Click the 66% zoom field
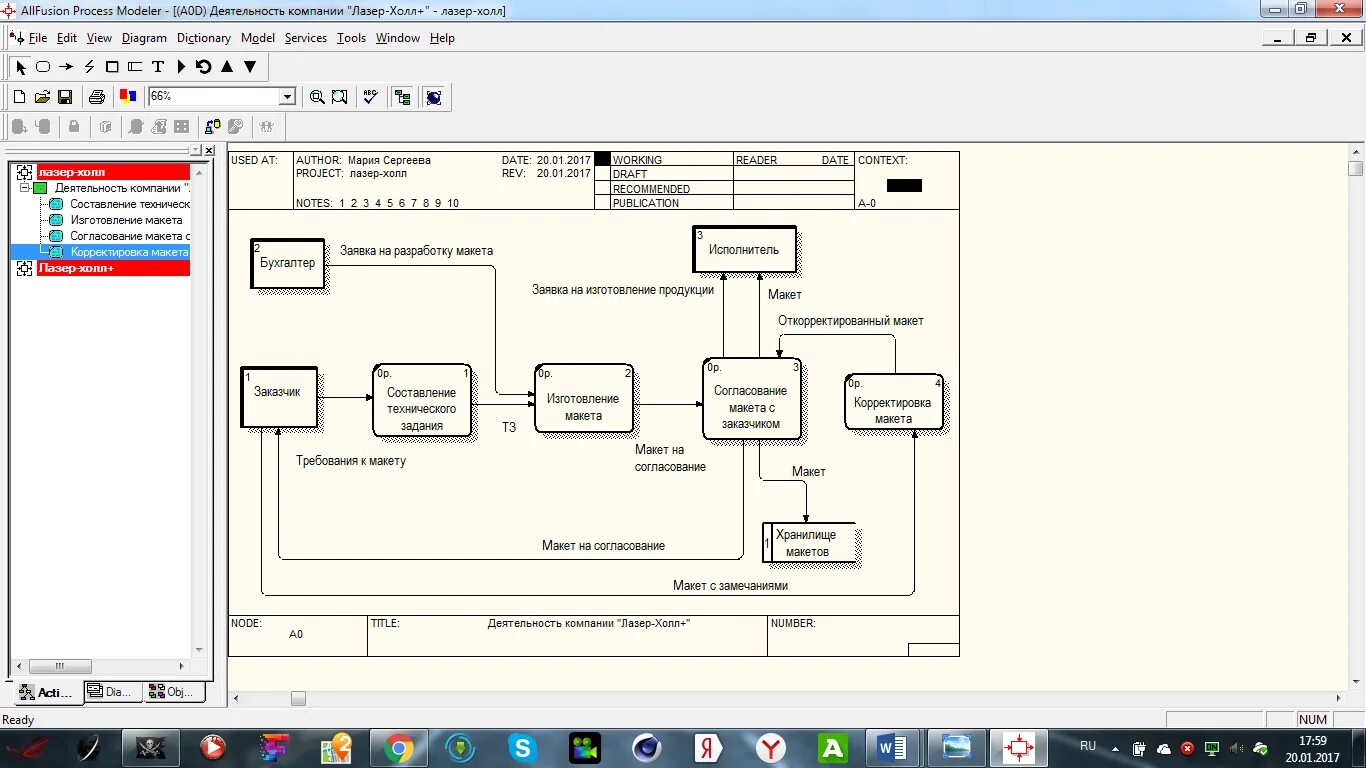 coord(214,97)
